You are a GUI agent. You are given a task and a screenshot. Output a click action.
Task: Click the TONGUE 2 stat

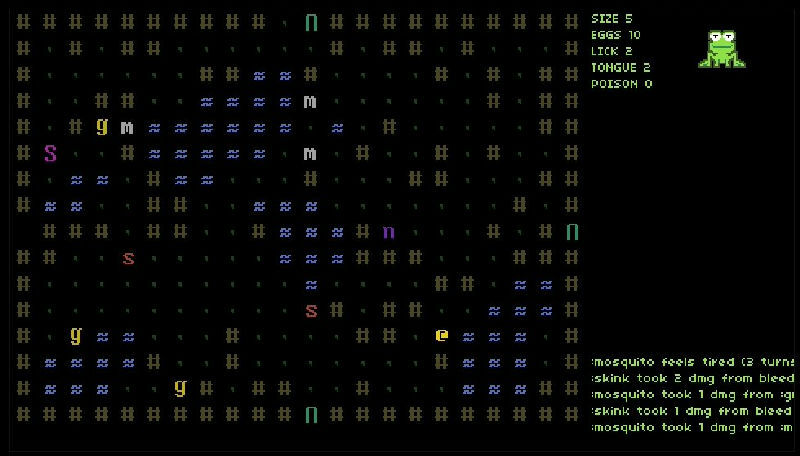(620, 68)
